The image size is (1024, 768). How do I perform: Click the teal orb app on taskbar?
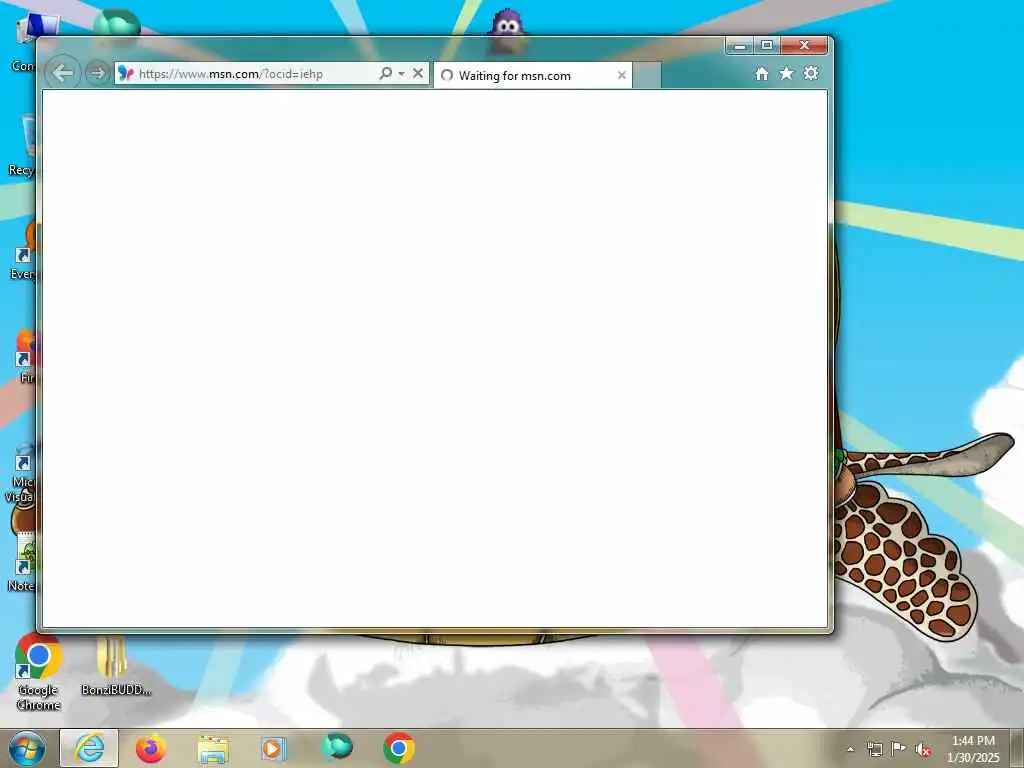(336, 746)
